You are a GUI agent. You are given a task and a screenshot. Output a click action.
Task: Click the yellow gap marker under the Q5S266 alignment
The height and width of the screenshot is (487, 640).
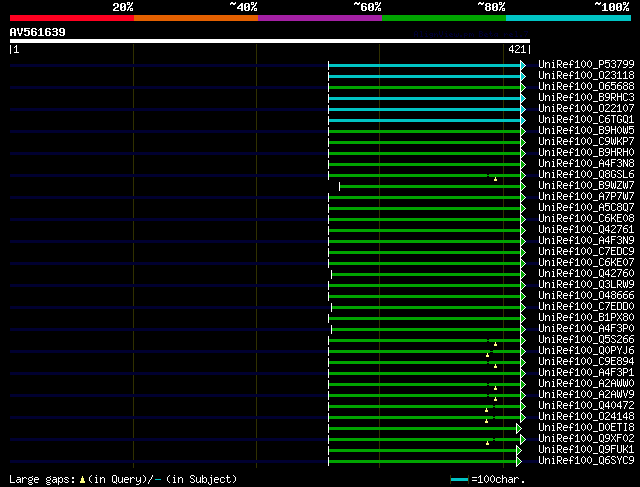point(496,344)
